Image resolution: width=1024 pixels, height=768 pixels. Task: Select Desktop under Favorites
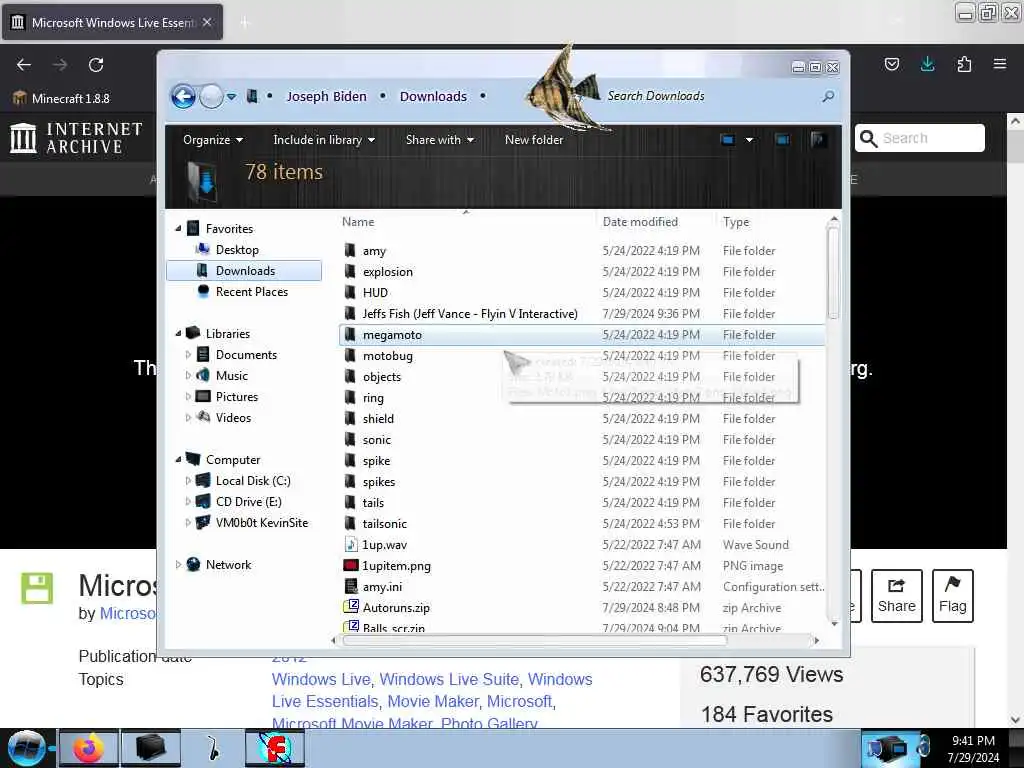[237, 249]
